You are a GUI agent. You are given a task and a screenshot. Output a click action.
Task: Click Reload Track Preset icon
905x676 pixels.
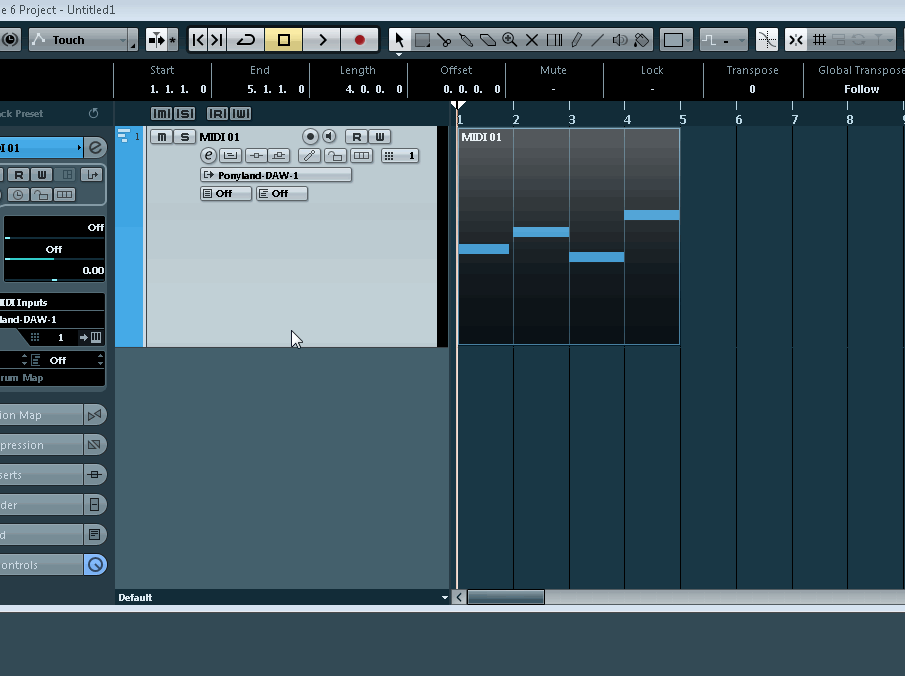(x=94, y=113)
